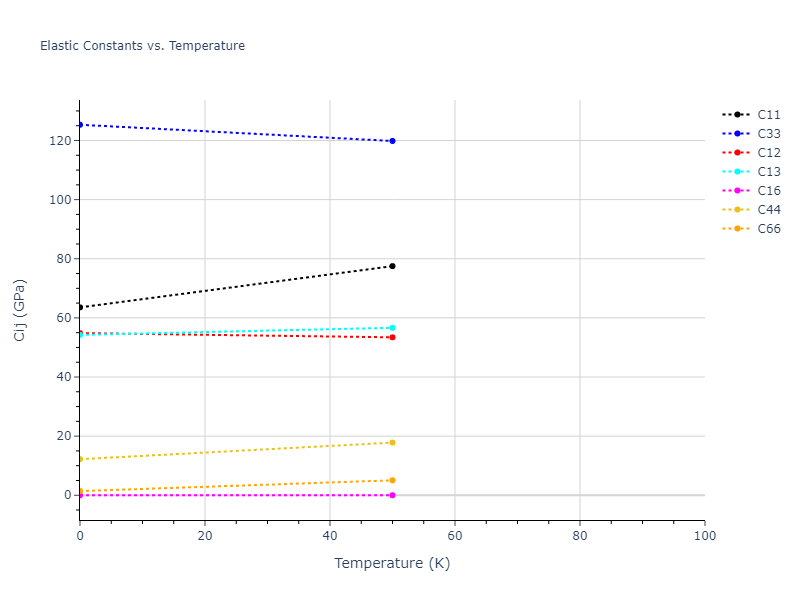Hide the C13 trace via legend
Screen dimensions: 800x600
[768, 172]
